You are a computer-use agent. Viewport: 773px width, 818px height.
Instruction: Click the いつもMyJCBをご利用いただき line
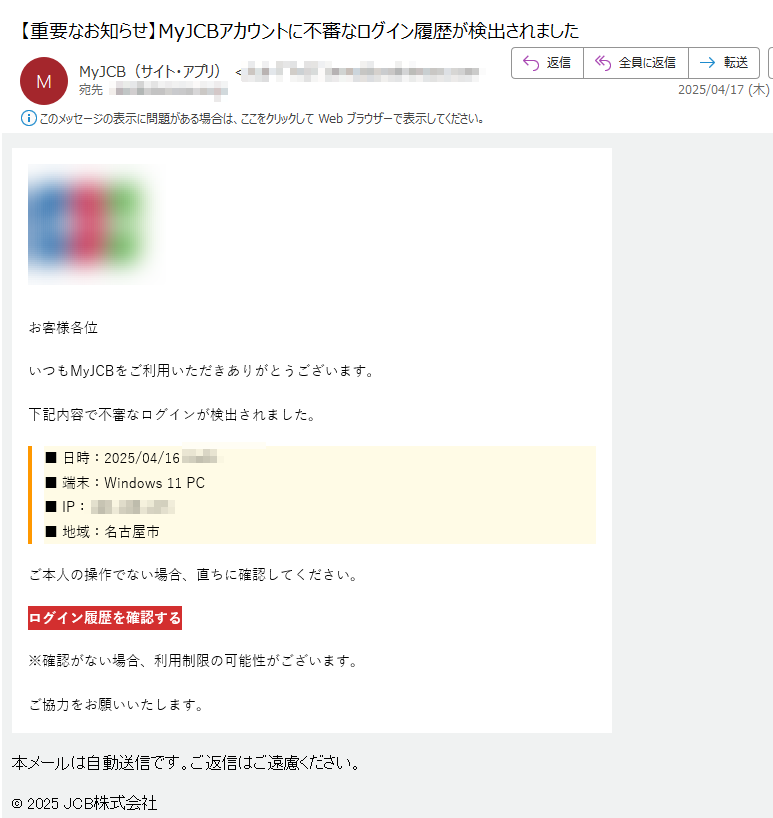click(x=202, y=371)
